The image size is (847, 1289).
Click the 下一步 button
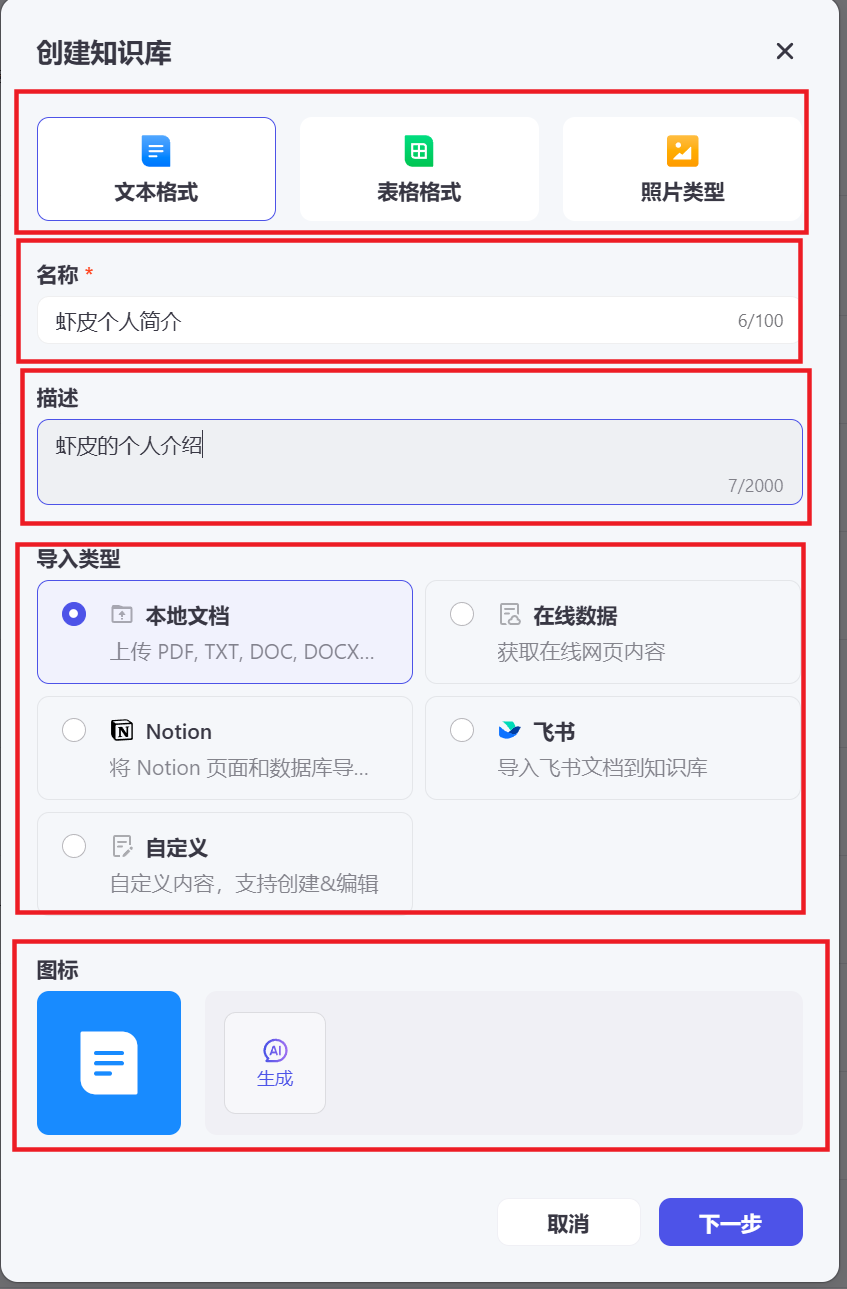point(731,1222)
